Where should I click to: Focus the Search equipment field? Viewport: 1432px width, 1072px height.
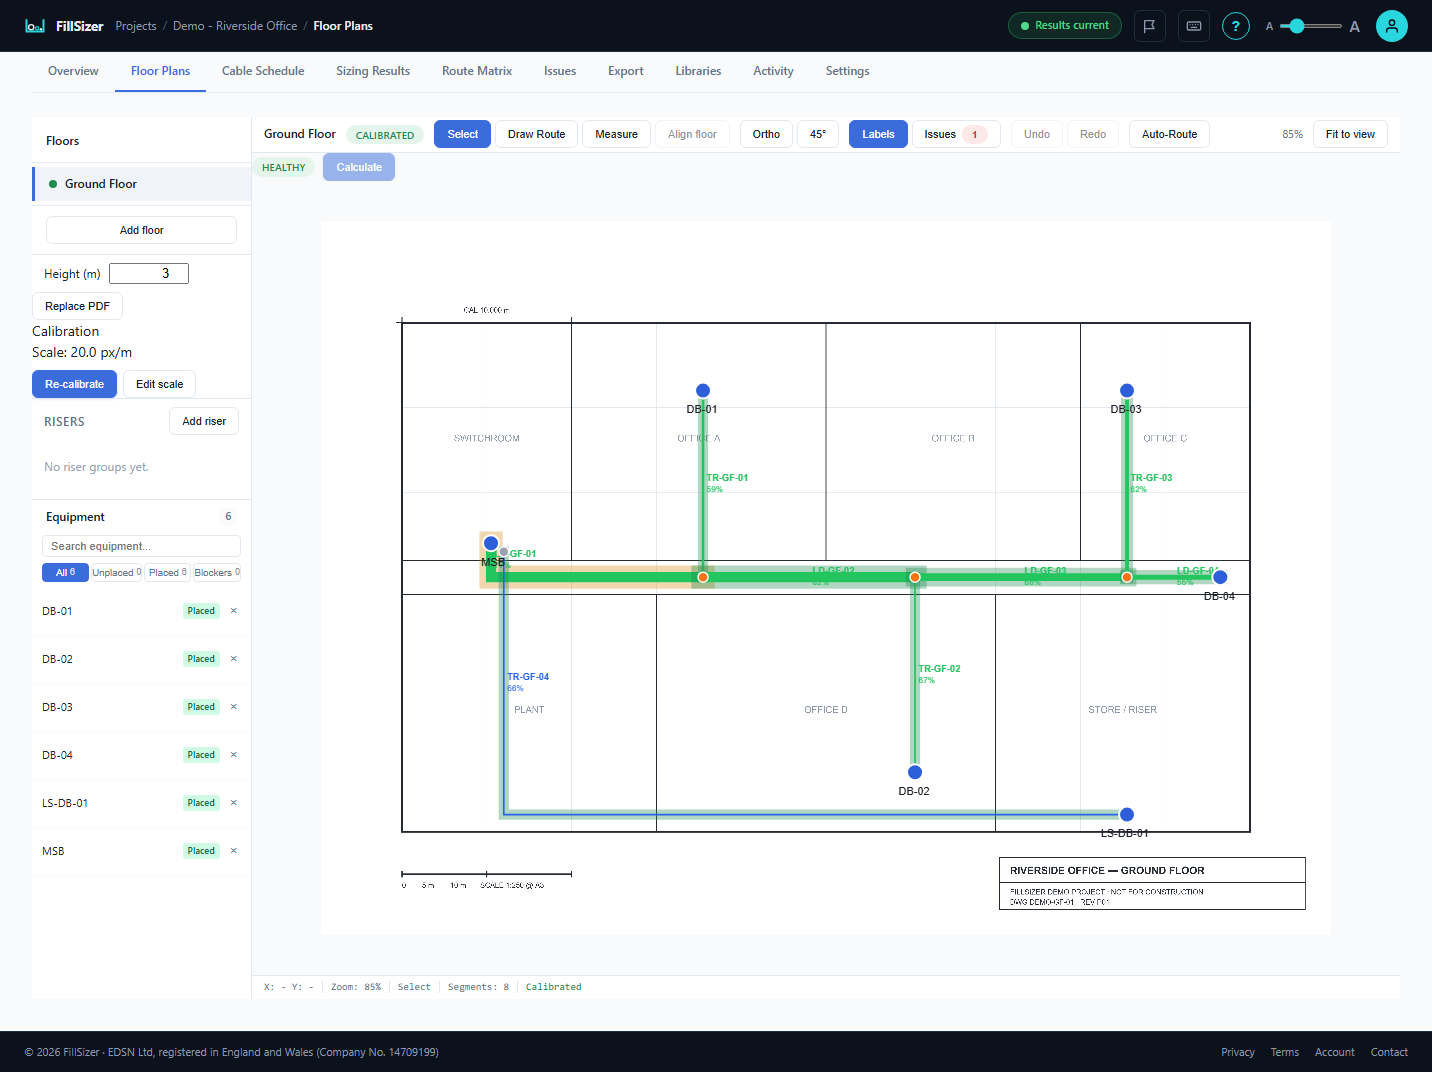click(x=141, y=546)
